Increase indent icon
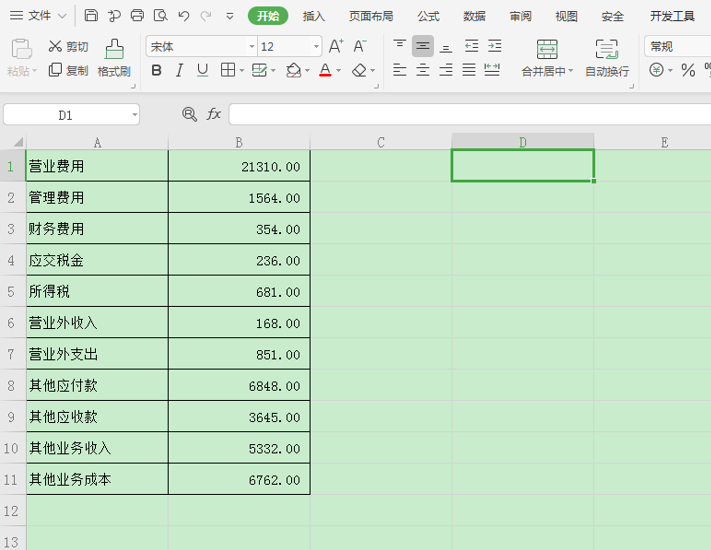This screenshot has width=711, height=550. point(495,46)
